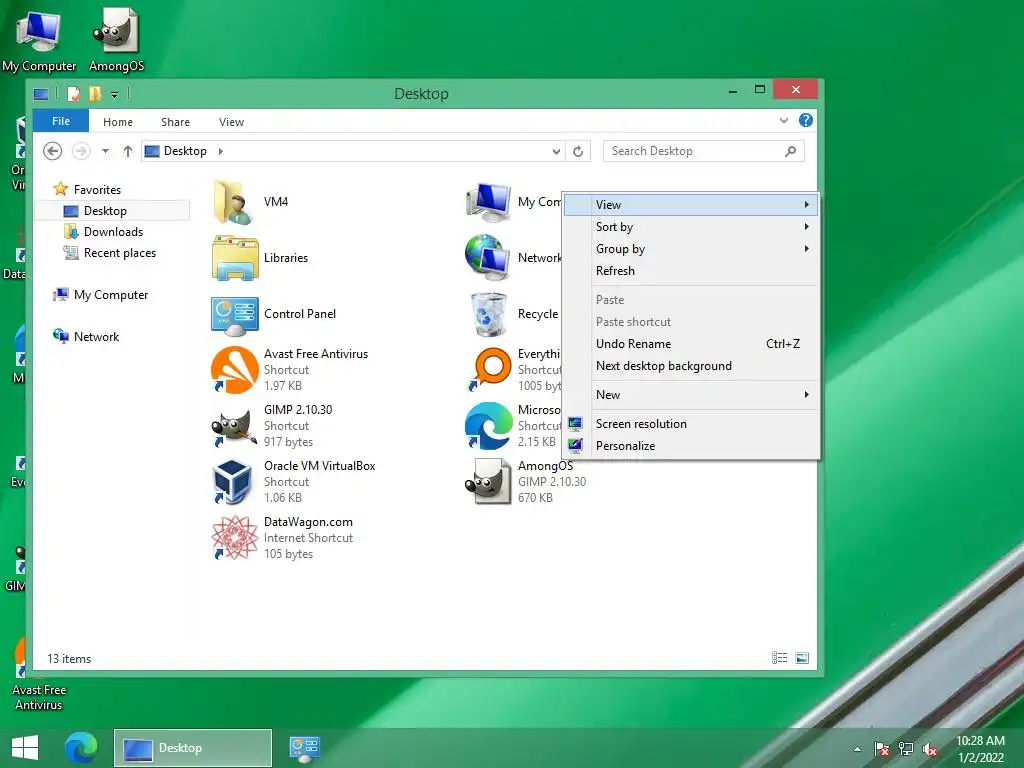Open Control Panel from the taskbar
Screen dimensions: 1024x768
click(x=304, y=748)
